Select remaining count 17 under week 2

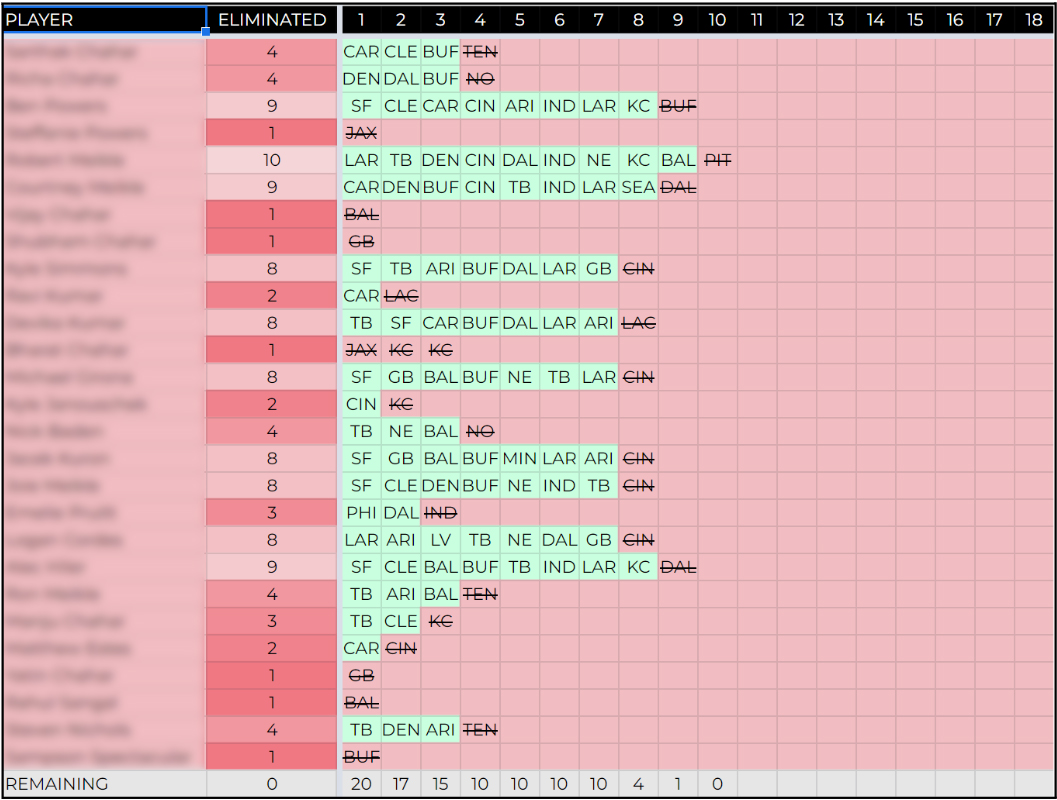click(x=401, y=784)
